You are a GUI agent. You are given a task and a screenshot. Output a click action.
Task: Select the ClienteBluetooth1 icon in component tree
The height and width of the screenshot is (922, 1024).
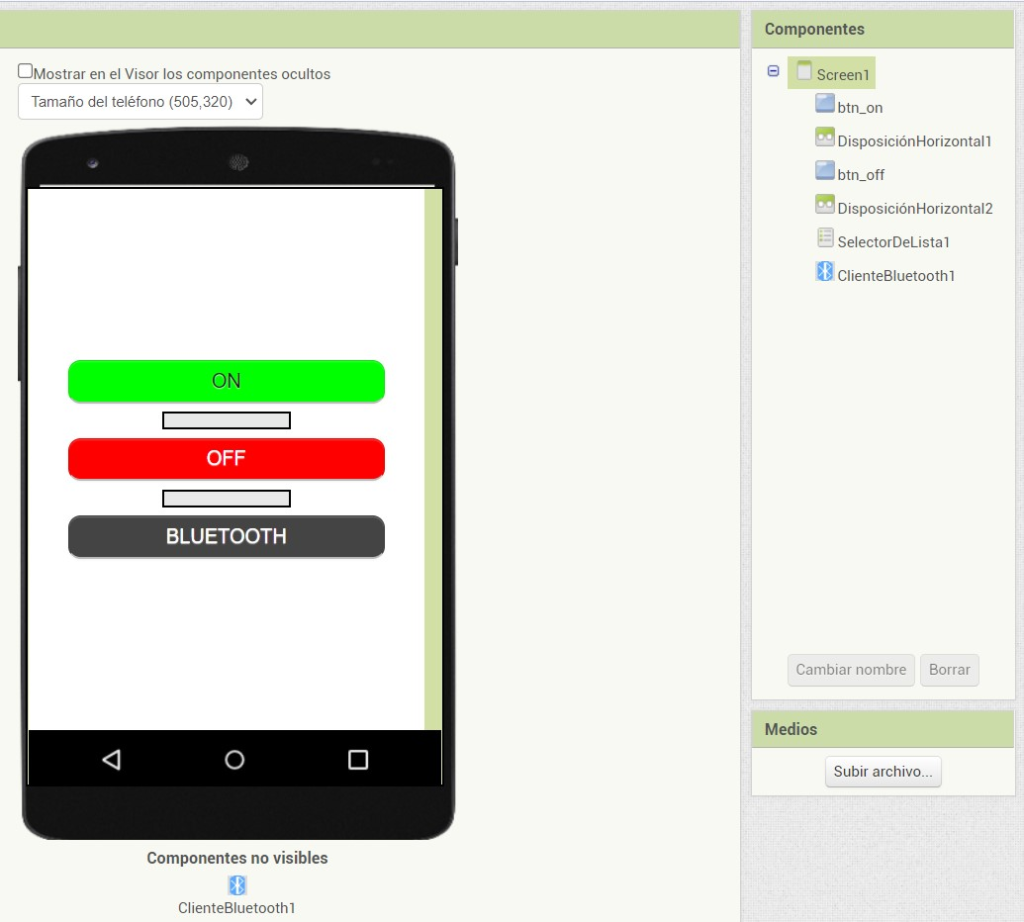pyautogui.click(x=825, y=272)
